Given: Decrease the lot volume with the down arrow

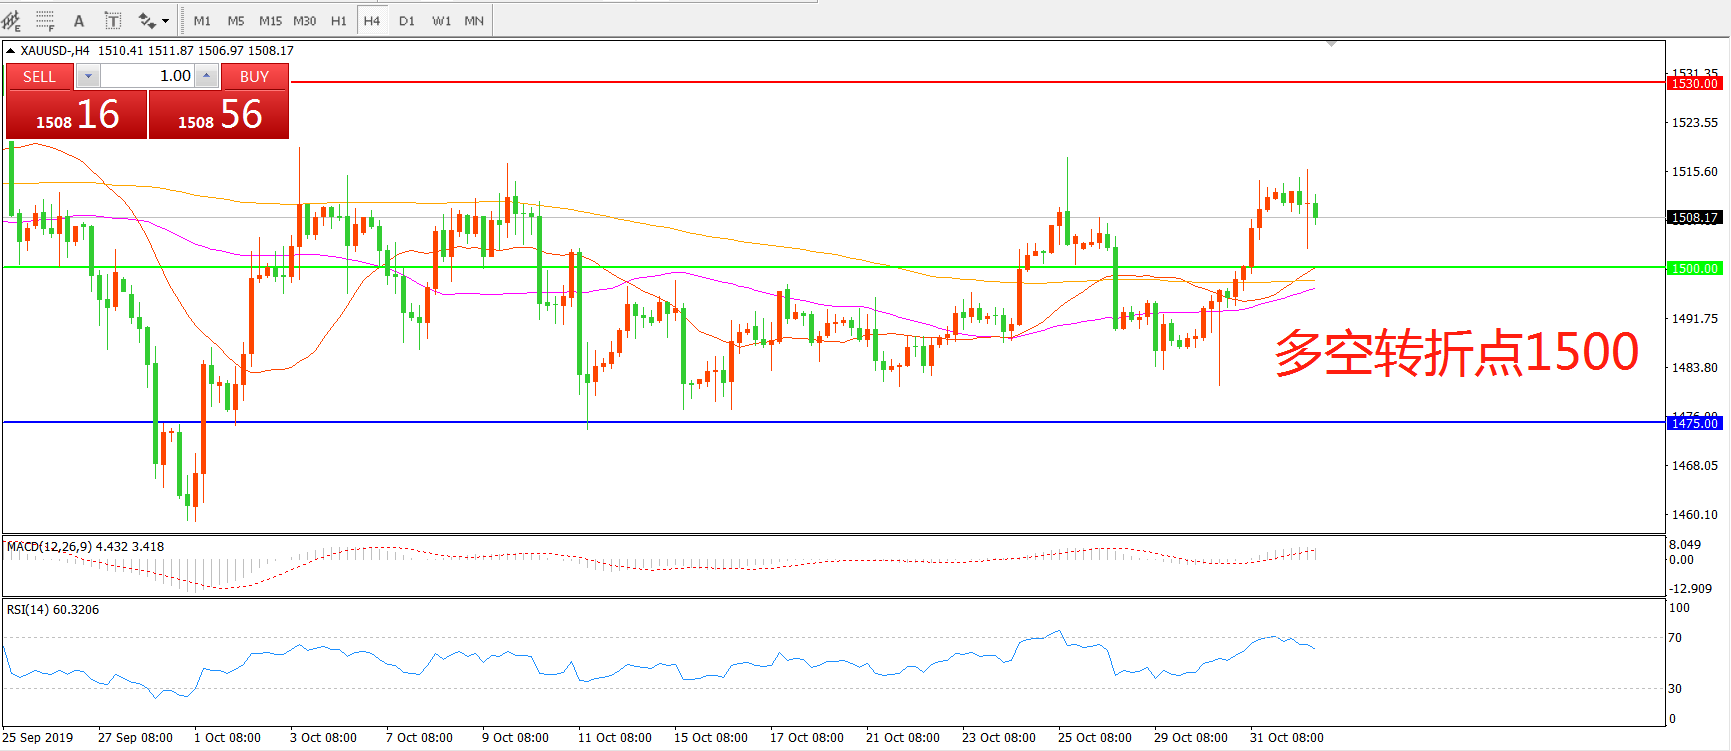Looking at the screenshot, I should pos(88,76).
